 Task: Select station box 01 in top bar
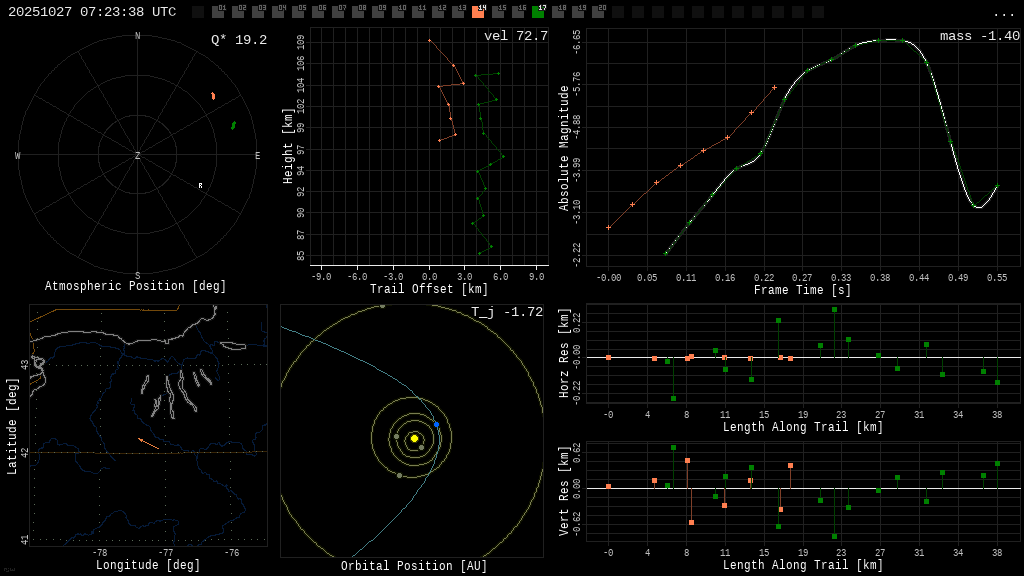point(218,12)
